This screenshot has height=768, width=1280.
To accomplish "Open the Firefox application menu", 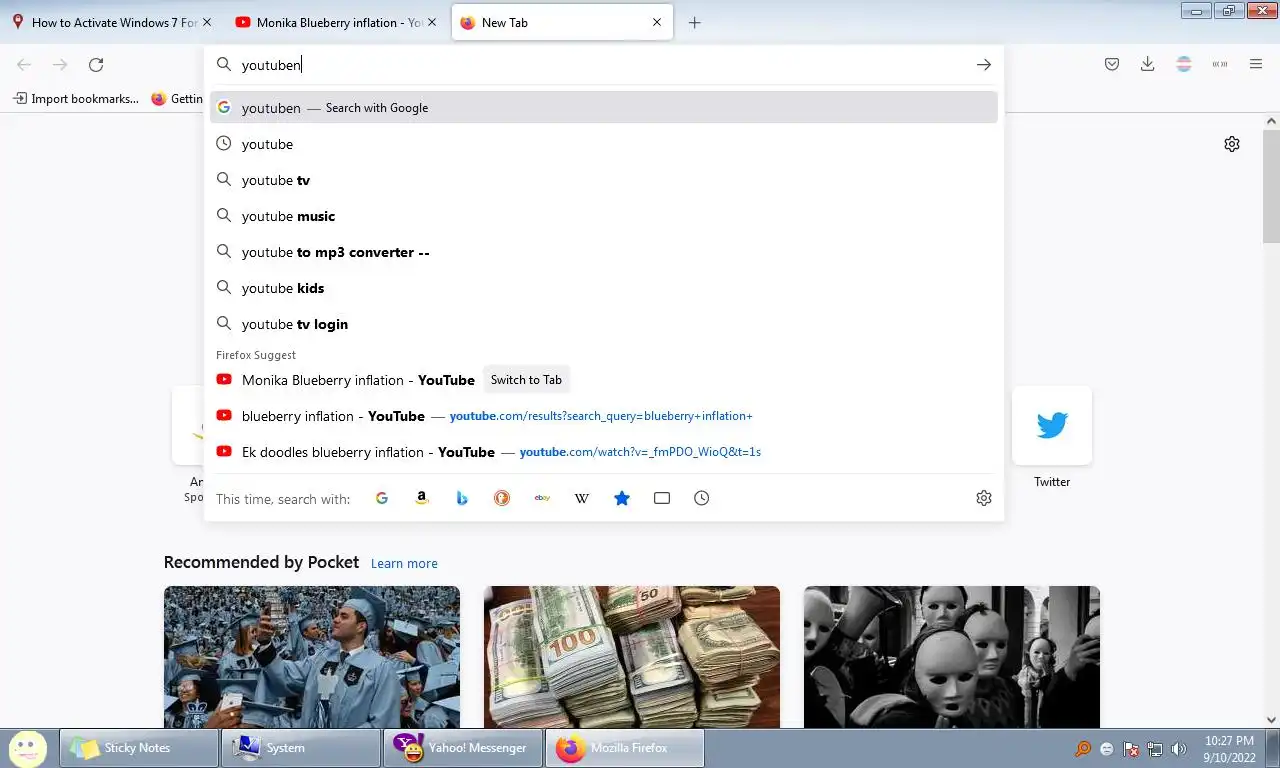I will coord(1256,64).
